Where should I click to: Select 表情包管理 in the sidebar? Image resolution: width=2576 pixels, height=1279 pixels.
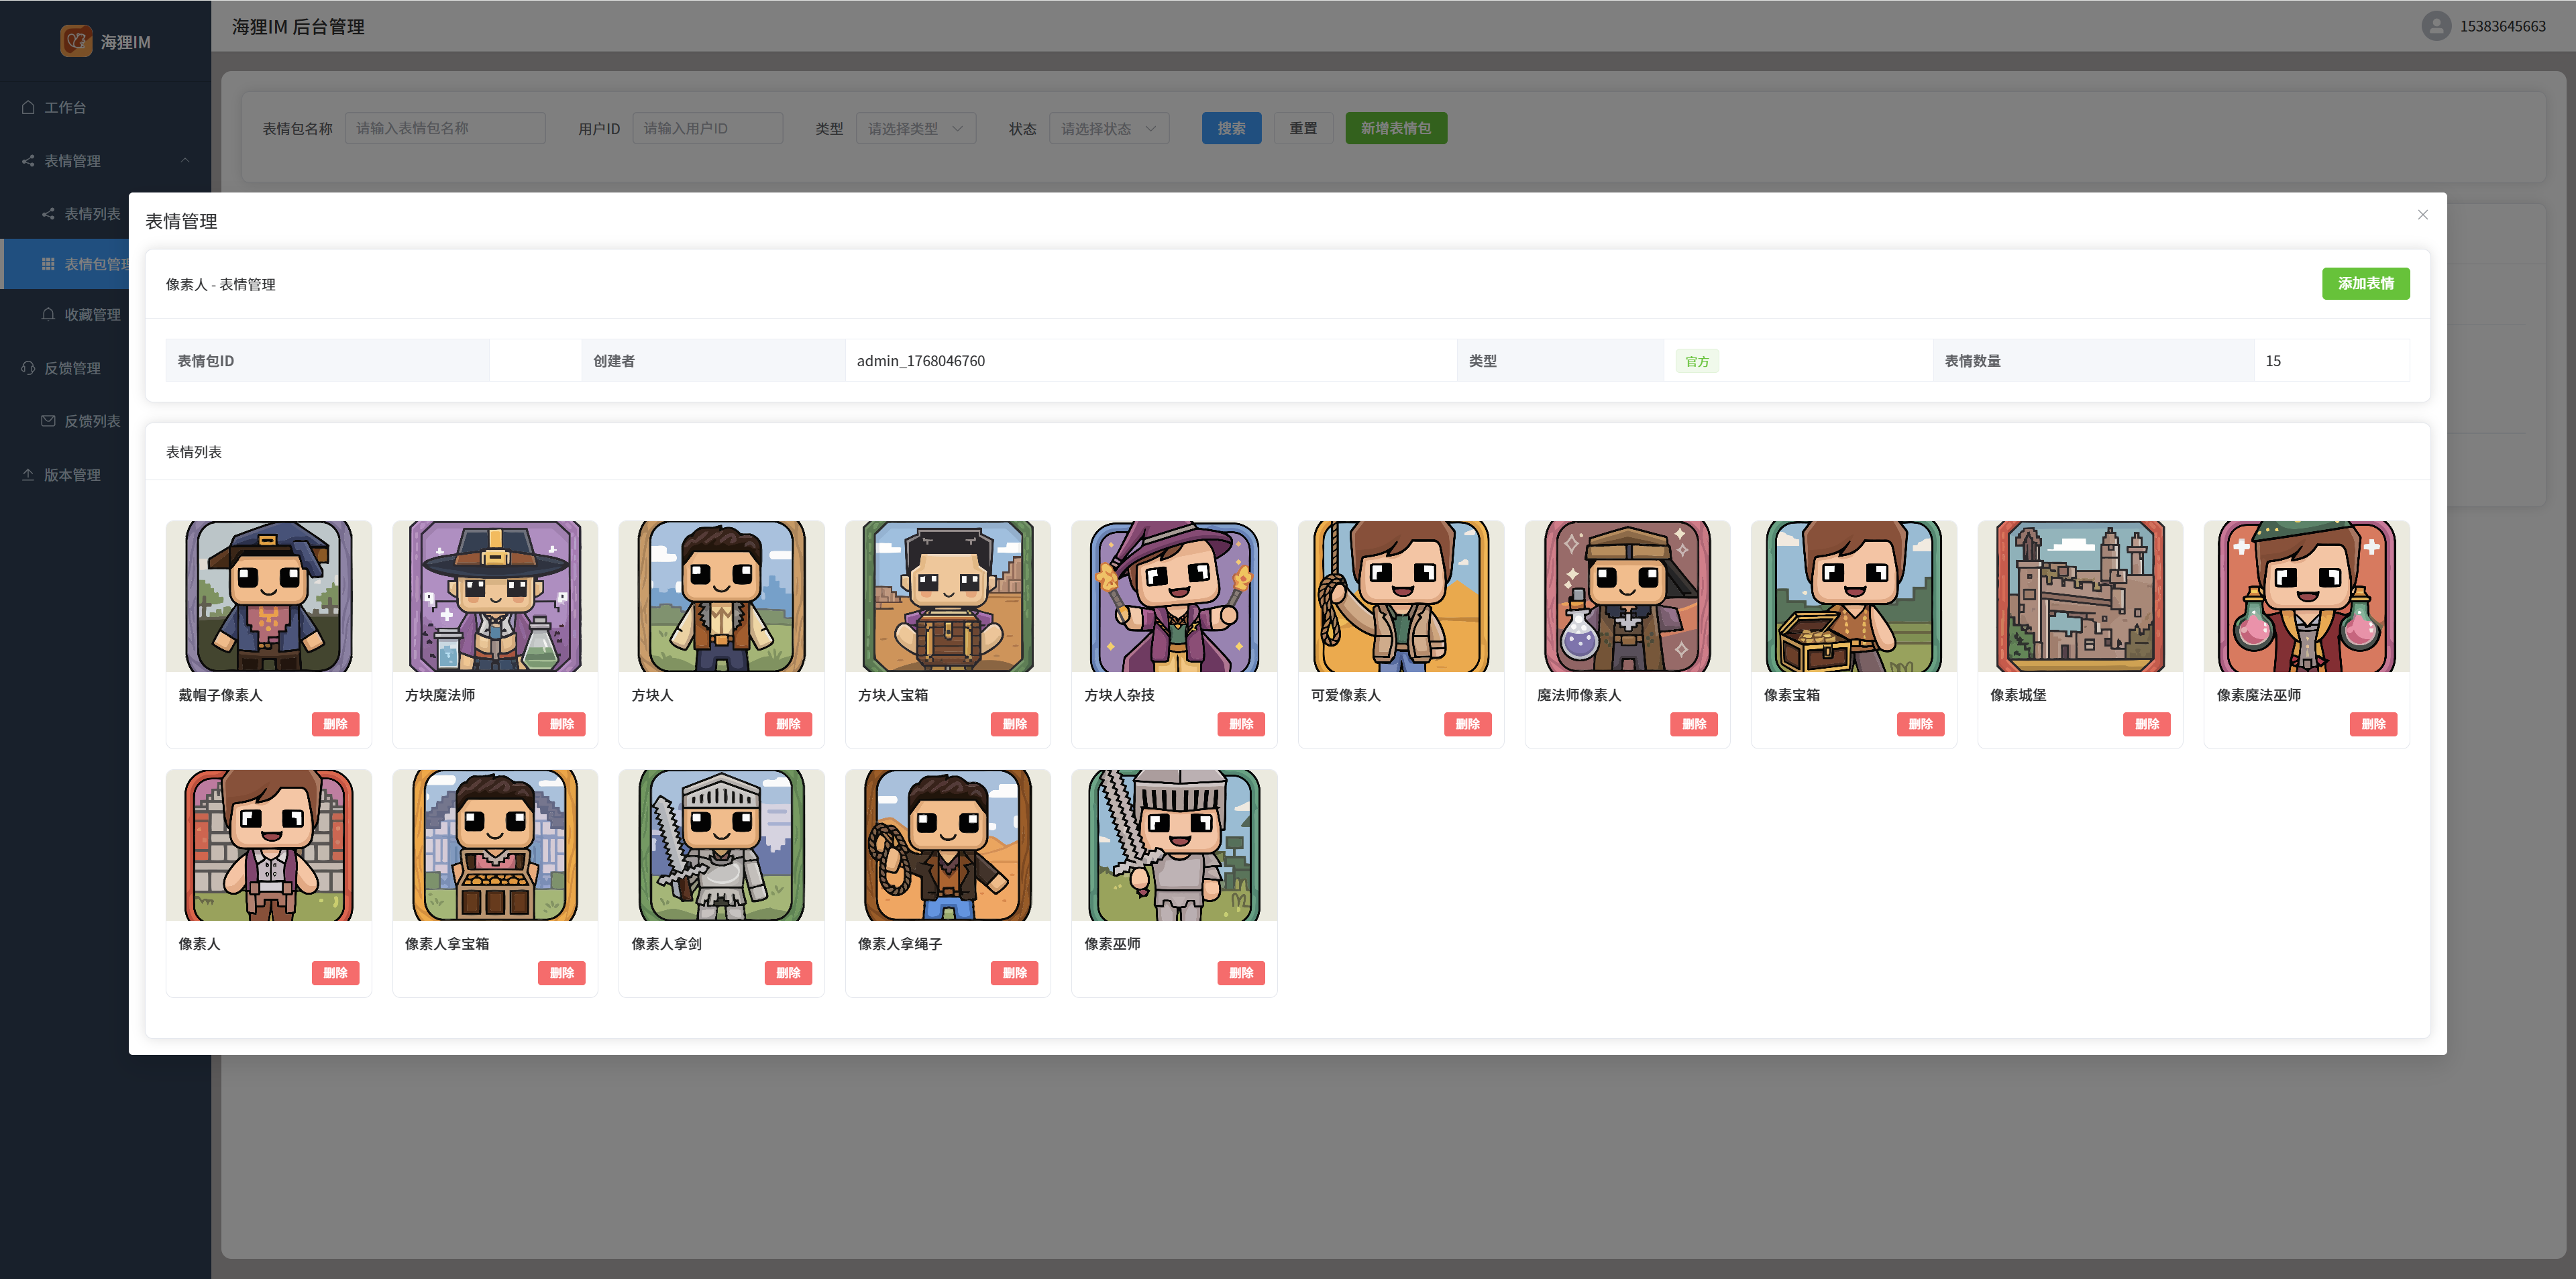91,264
